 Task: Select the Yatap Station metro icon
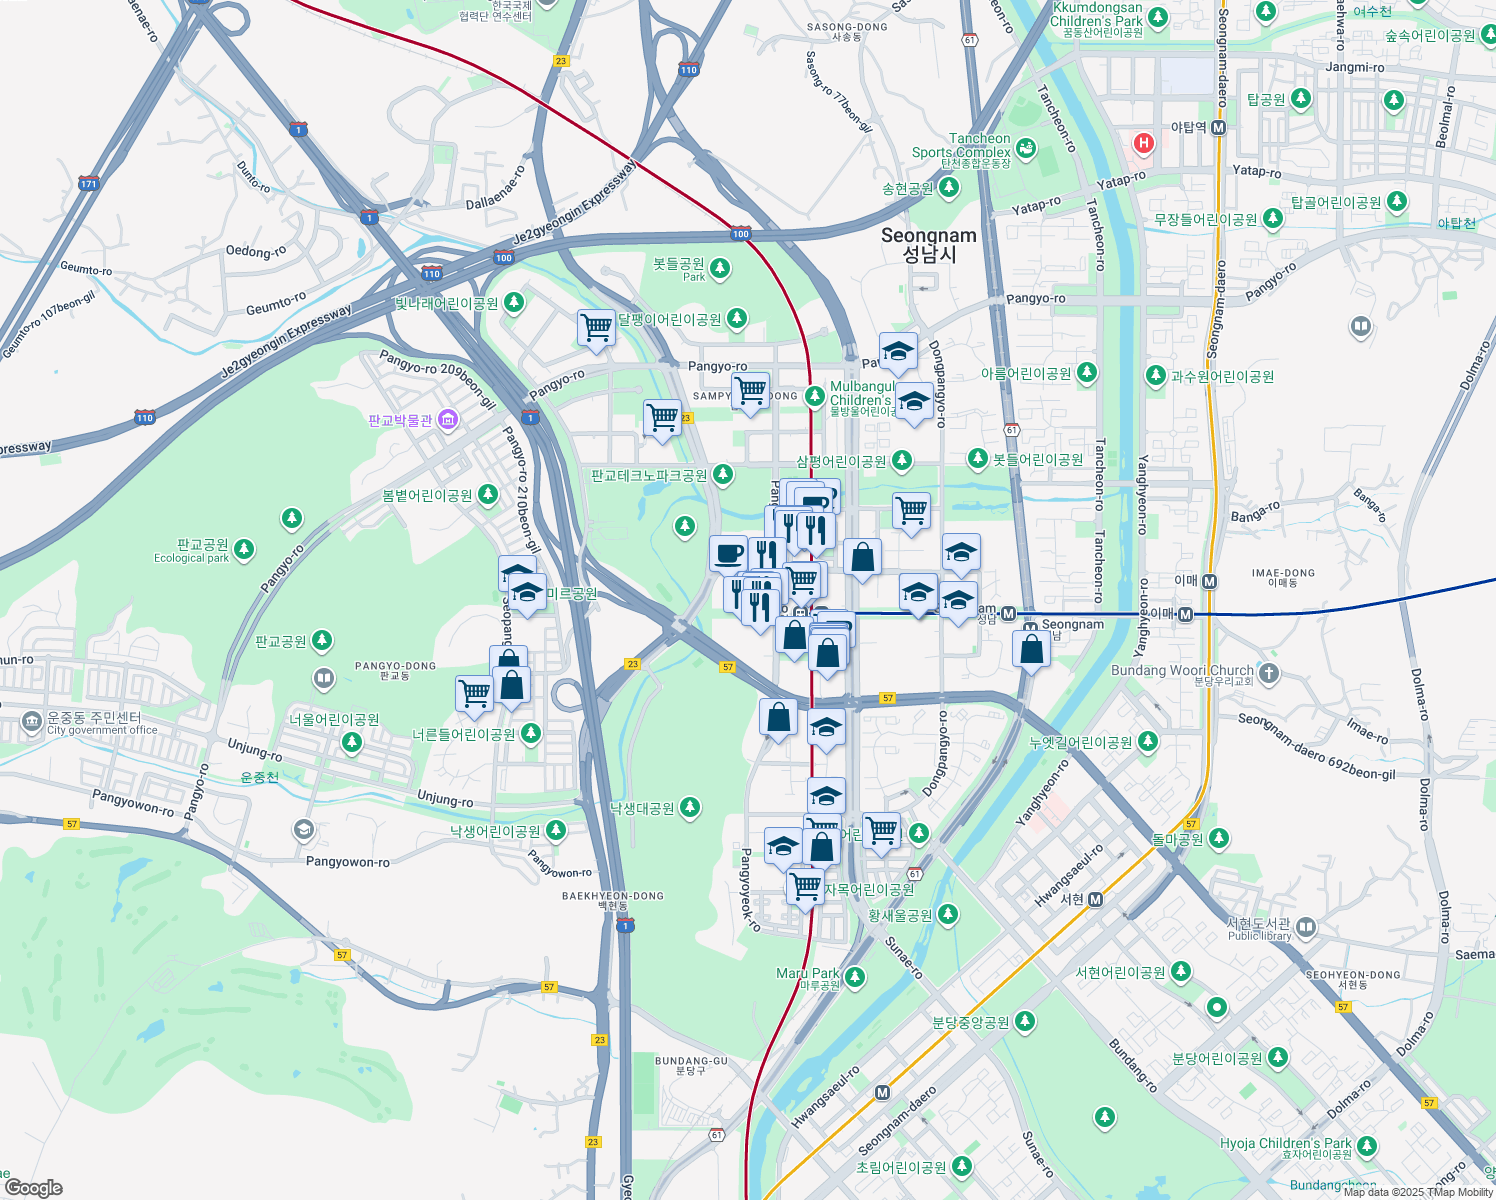(x=1216, y=129)
